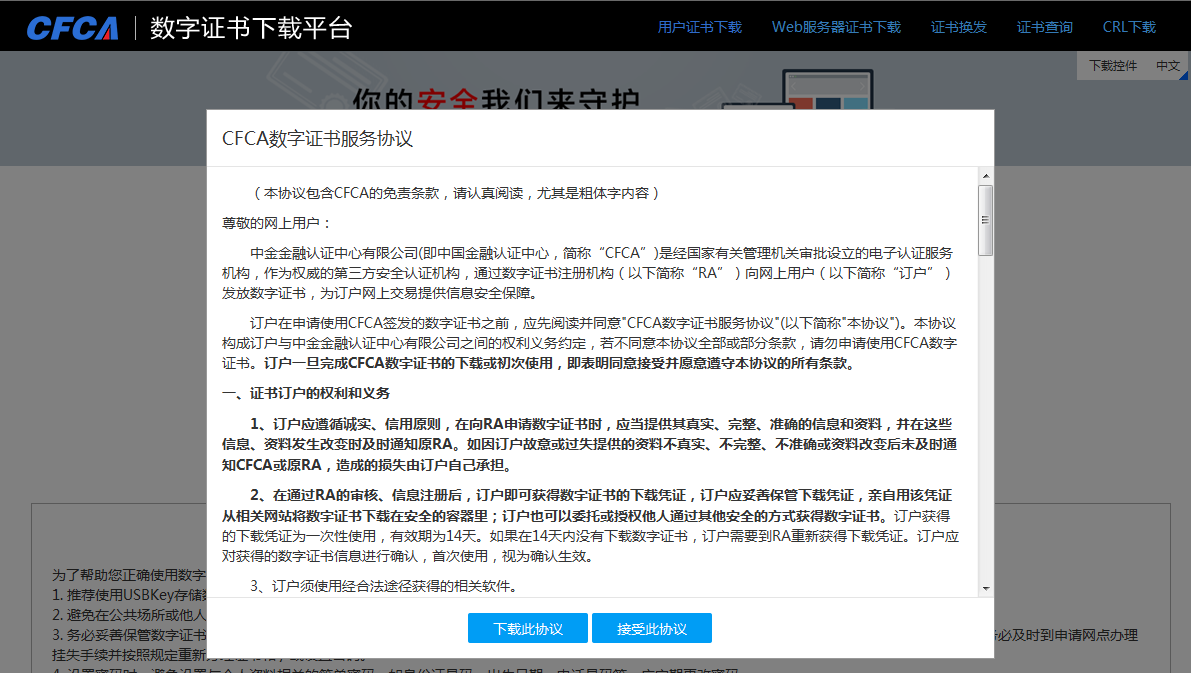Click the CFCA logo in the header
This screenshot has height=673, width=1191.
(73, 28)
